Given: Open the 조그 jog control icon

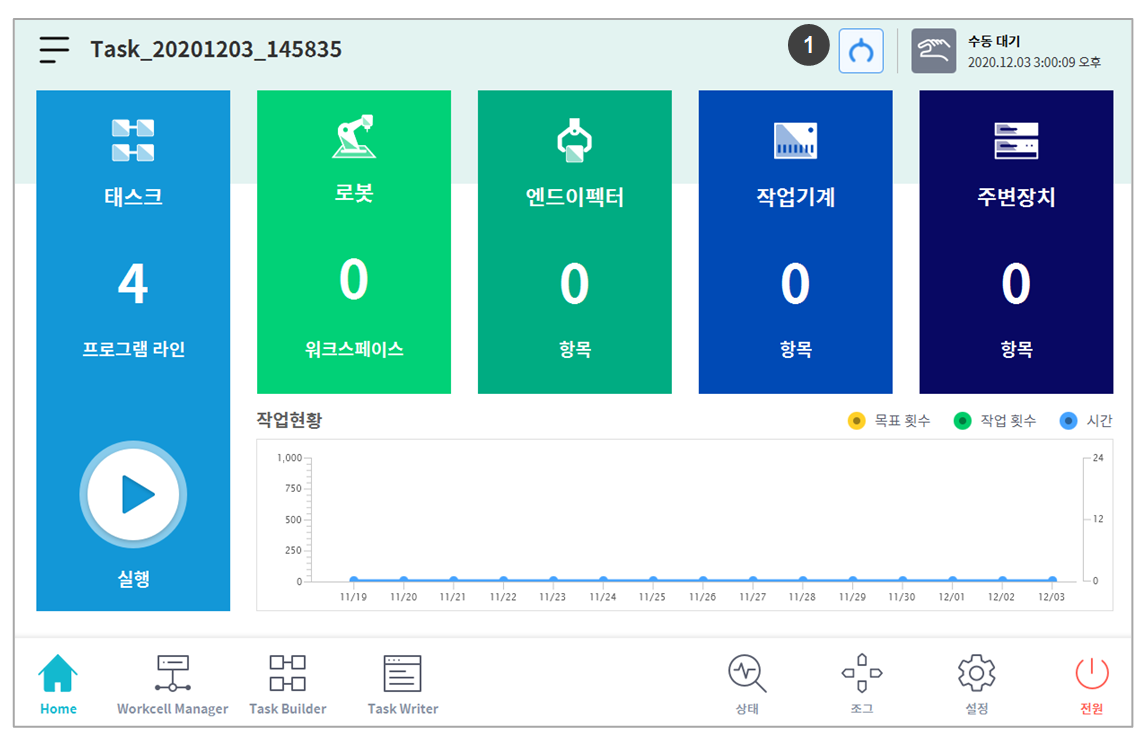Looking at the screenshot, I should [x=861, y=684].
